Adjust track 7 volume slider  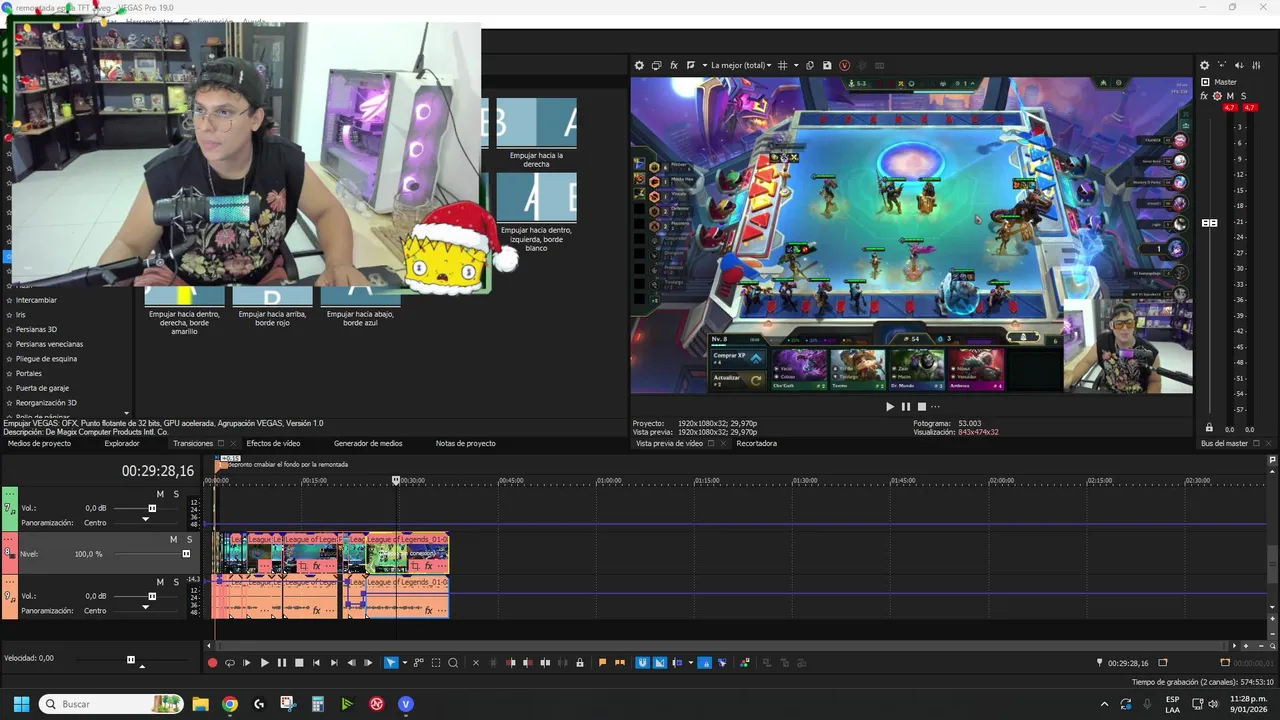tap(152, 509)
